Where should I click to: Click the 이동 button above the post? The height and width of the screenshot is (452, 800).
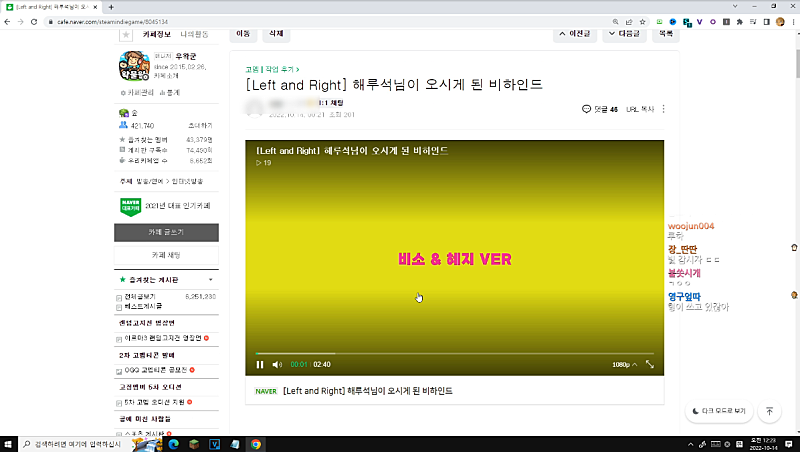[x=243, y=34]
